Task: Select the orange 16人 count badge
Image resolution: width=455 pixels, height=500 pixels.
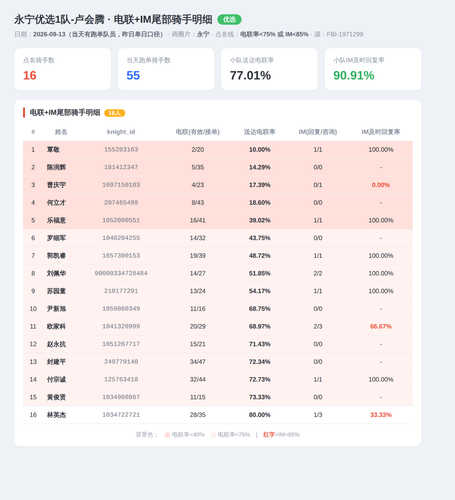Action: point(115,113)
